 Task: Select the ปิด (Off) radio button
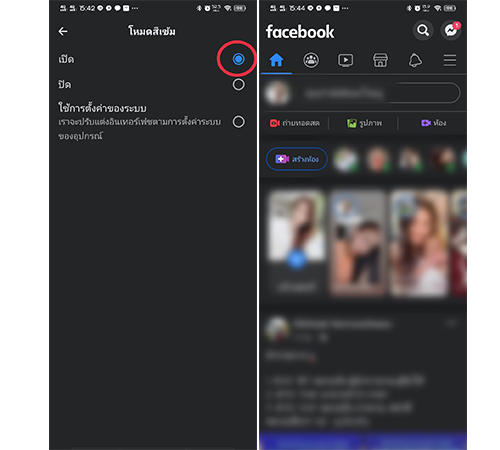click(x=238, y=85)
